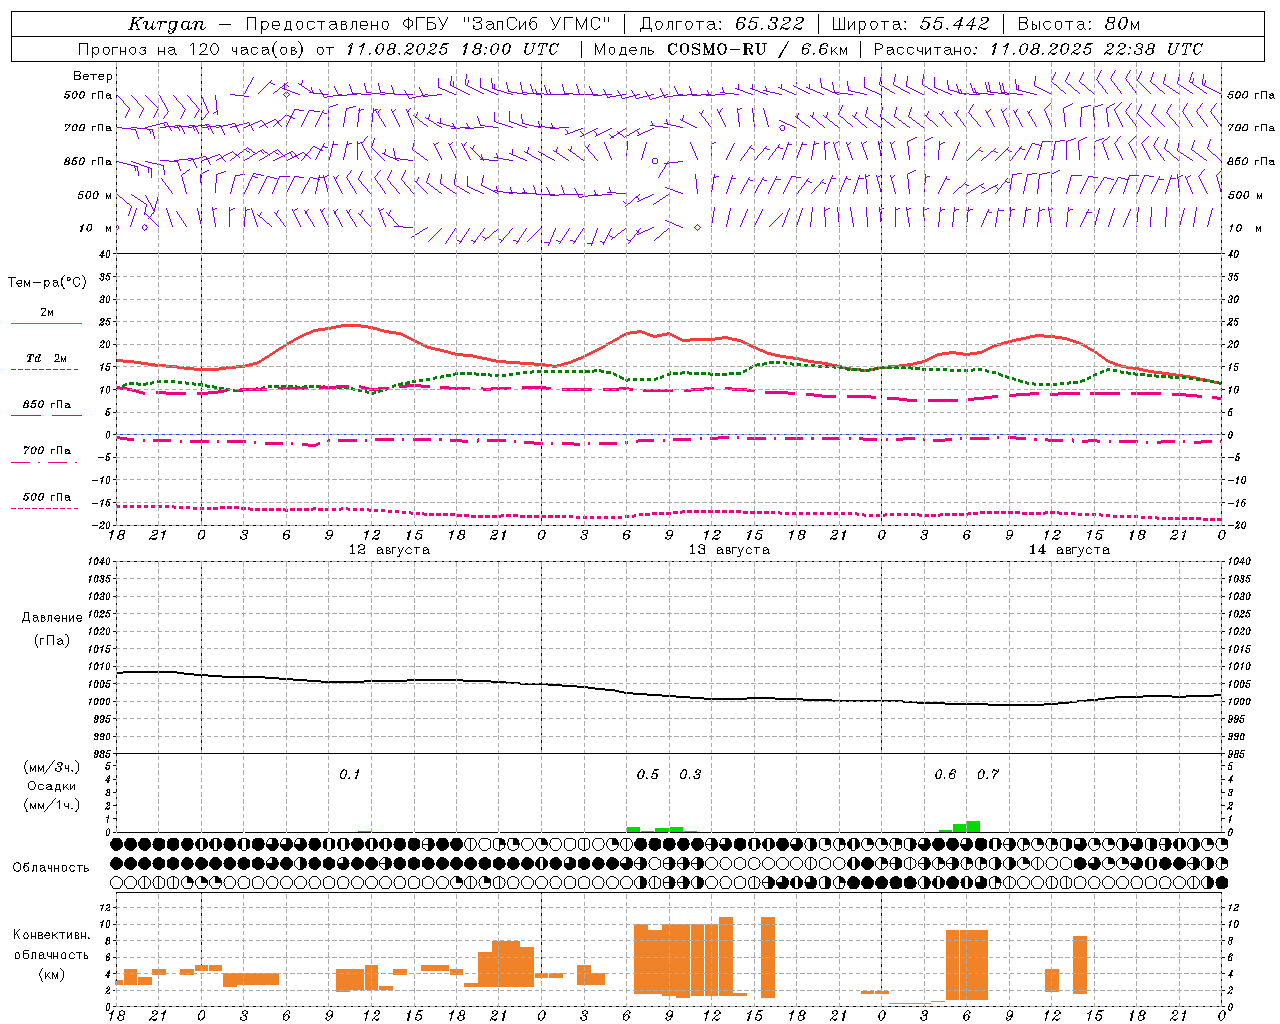Click the precipitation value "0.7"
This screenshot has height=1024, width=1280.
988,774
